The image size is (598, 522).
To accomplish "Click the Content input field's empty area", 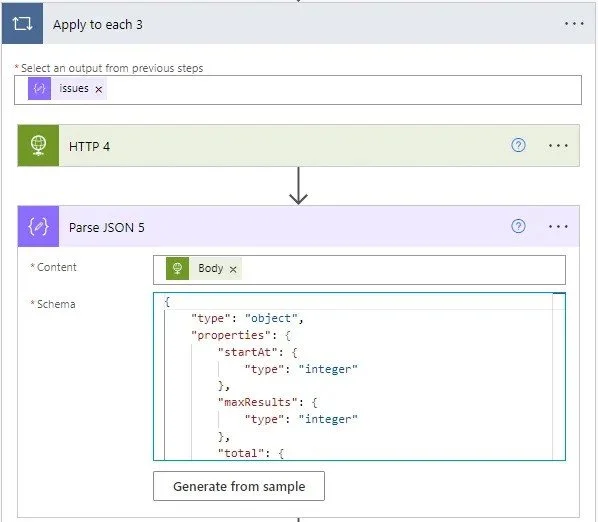I will 402,270.
